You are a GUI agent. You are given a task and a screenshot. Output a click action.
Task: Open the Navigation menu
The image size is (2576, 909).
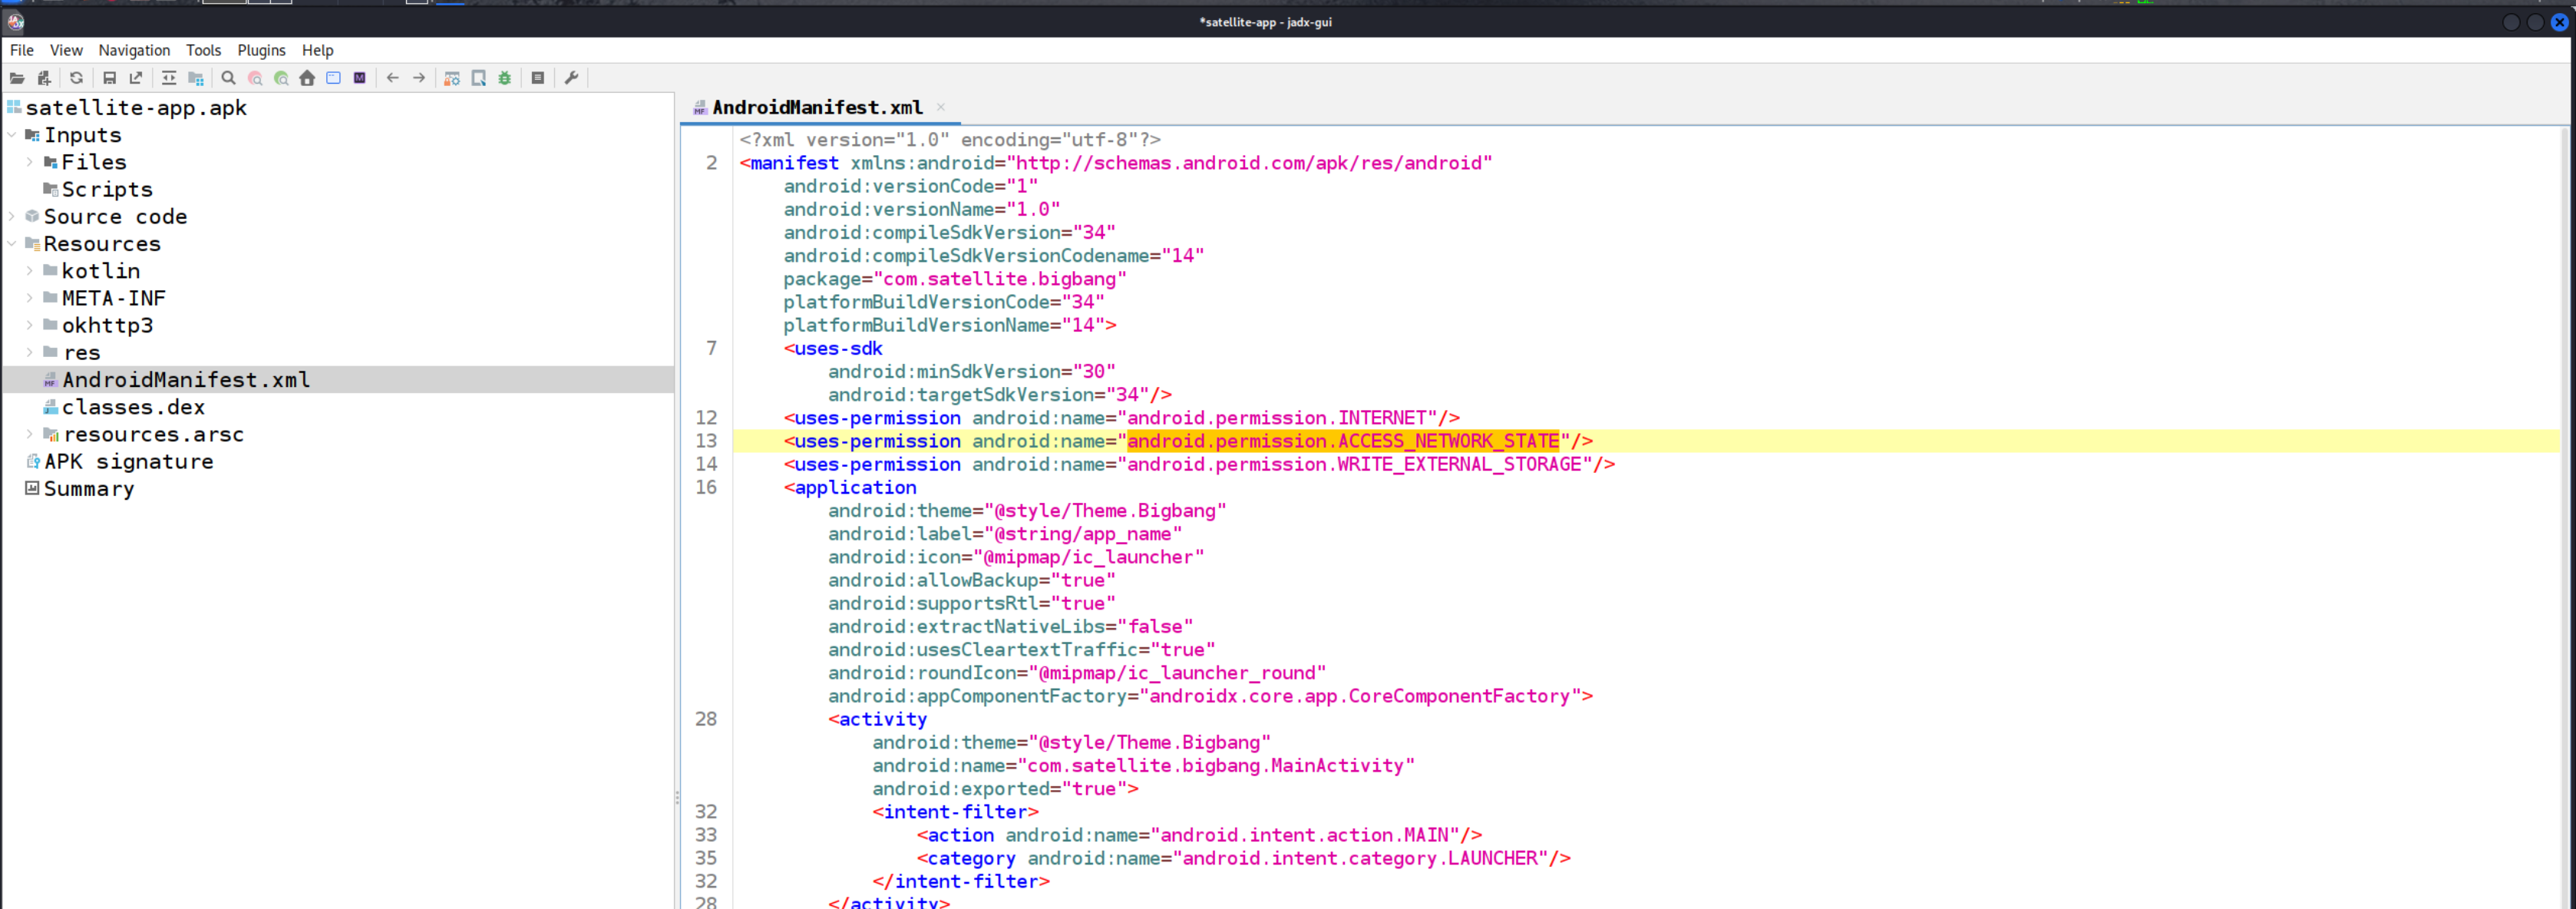pos(134,50)
